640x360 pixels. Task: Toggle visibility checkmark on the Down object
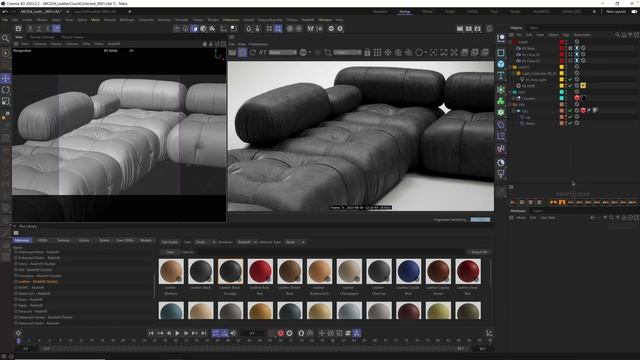point(570,123)
